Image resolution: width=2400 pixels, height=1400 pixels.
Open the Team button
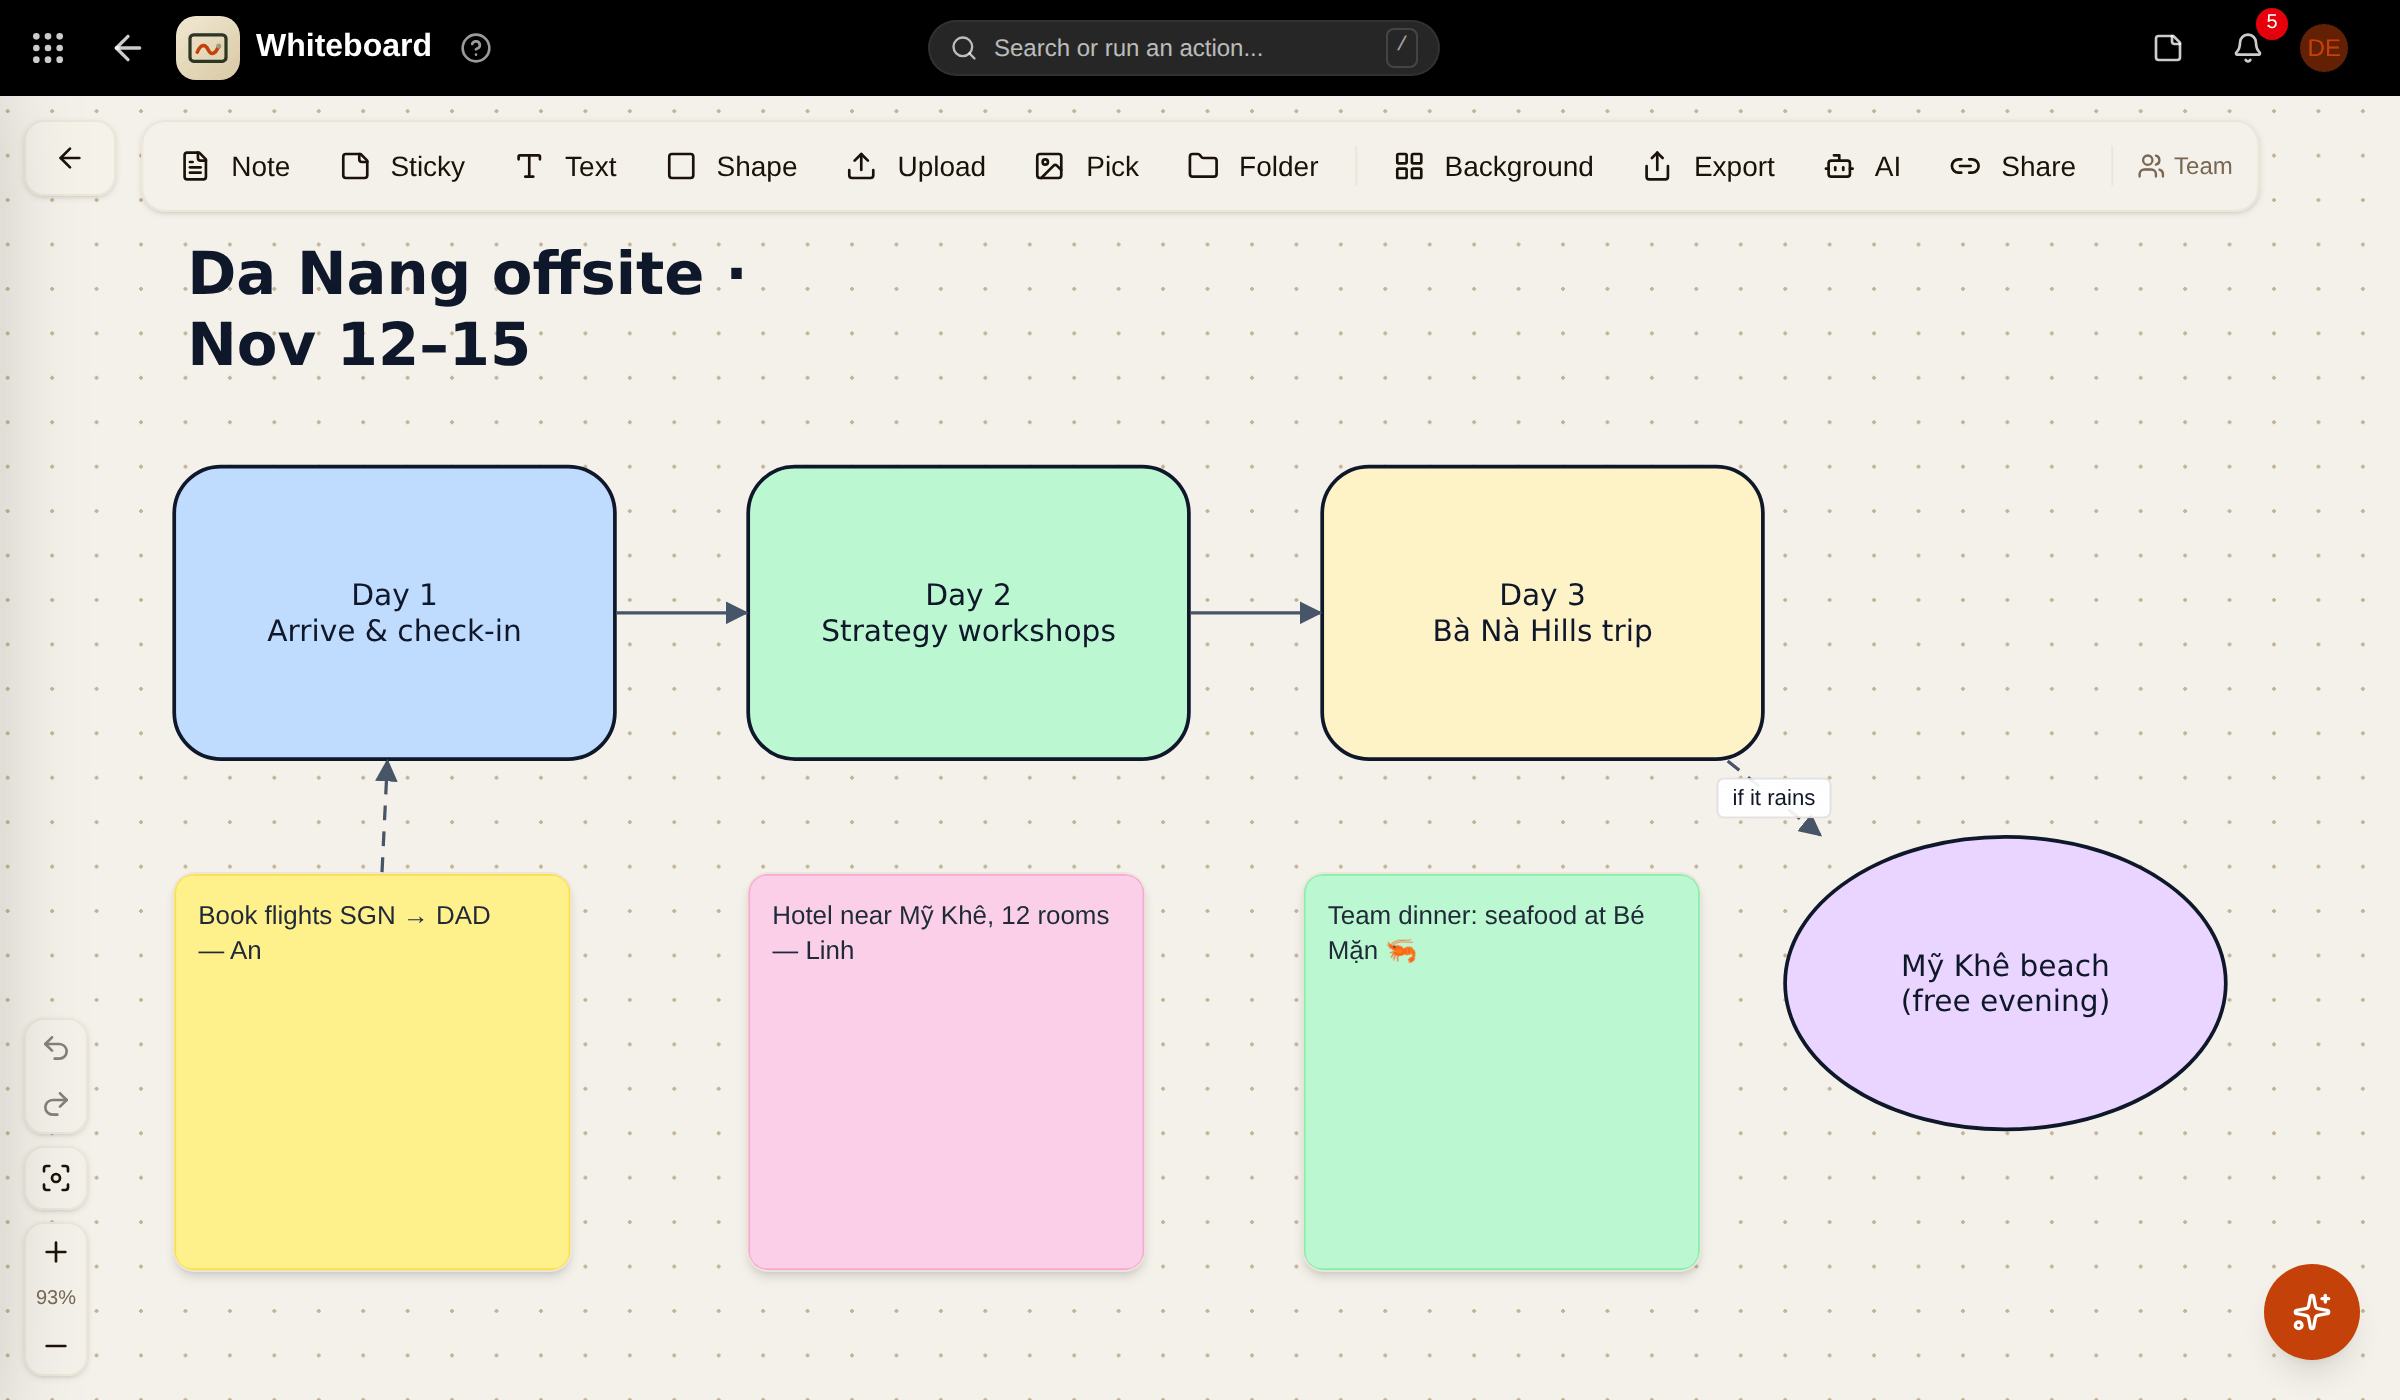(2185, 166)
